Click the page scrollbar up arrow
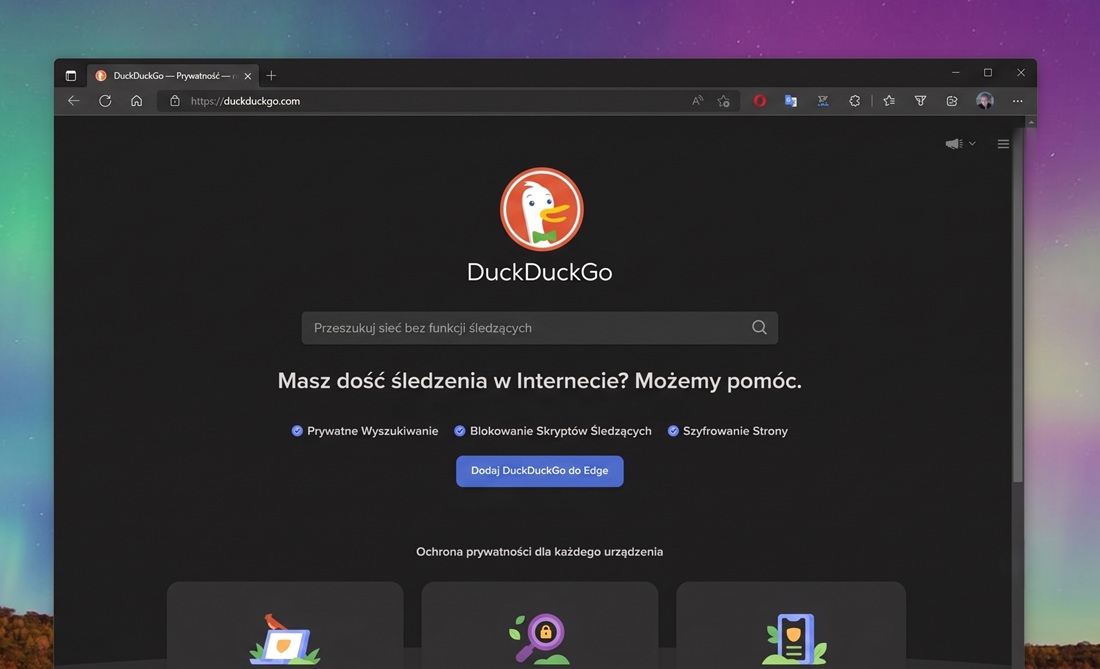1100x669 pixels. 1031,122
